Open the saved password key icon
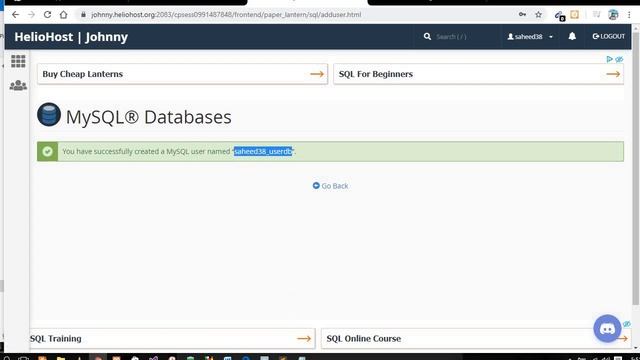The width and height of the screenshot is (640, 360). click(522, 15)
